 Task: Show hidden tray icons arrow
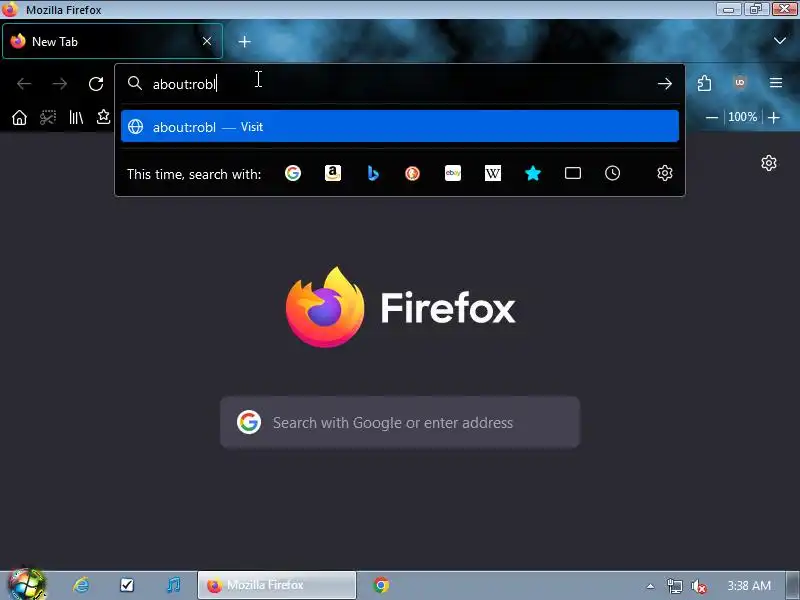650,586
